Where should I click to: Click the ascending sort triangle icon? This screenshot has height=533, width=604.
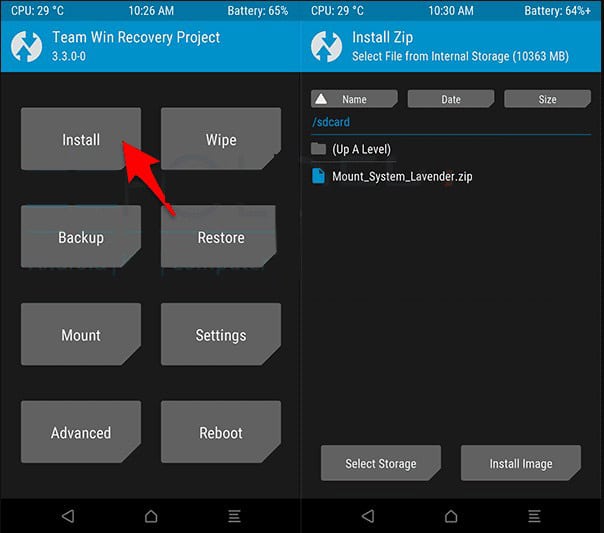point(321,99)
